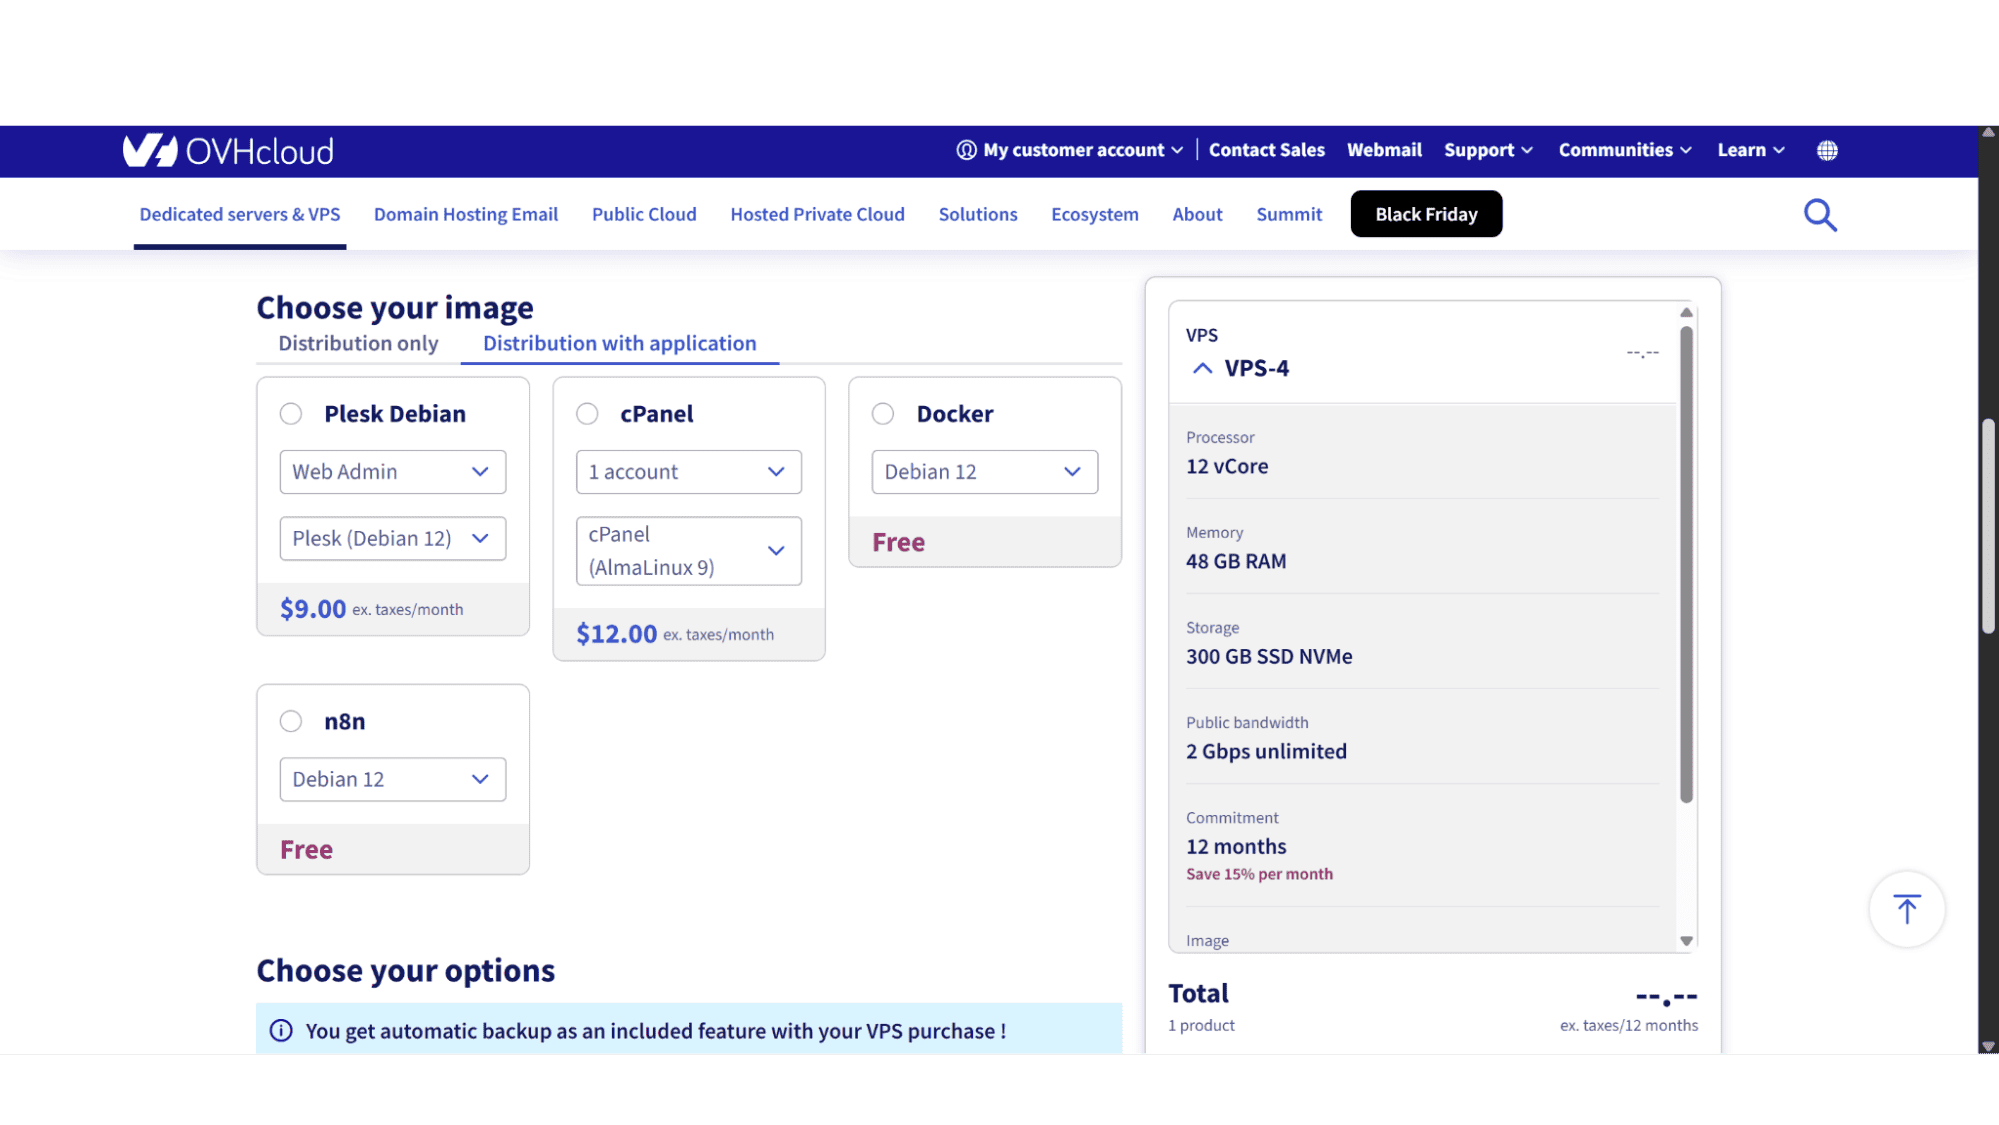Open the Solutions menu

tap(978, 215)
